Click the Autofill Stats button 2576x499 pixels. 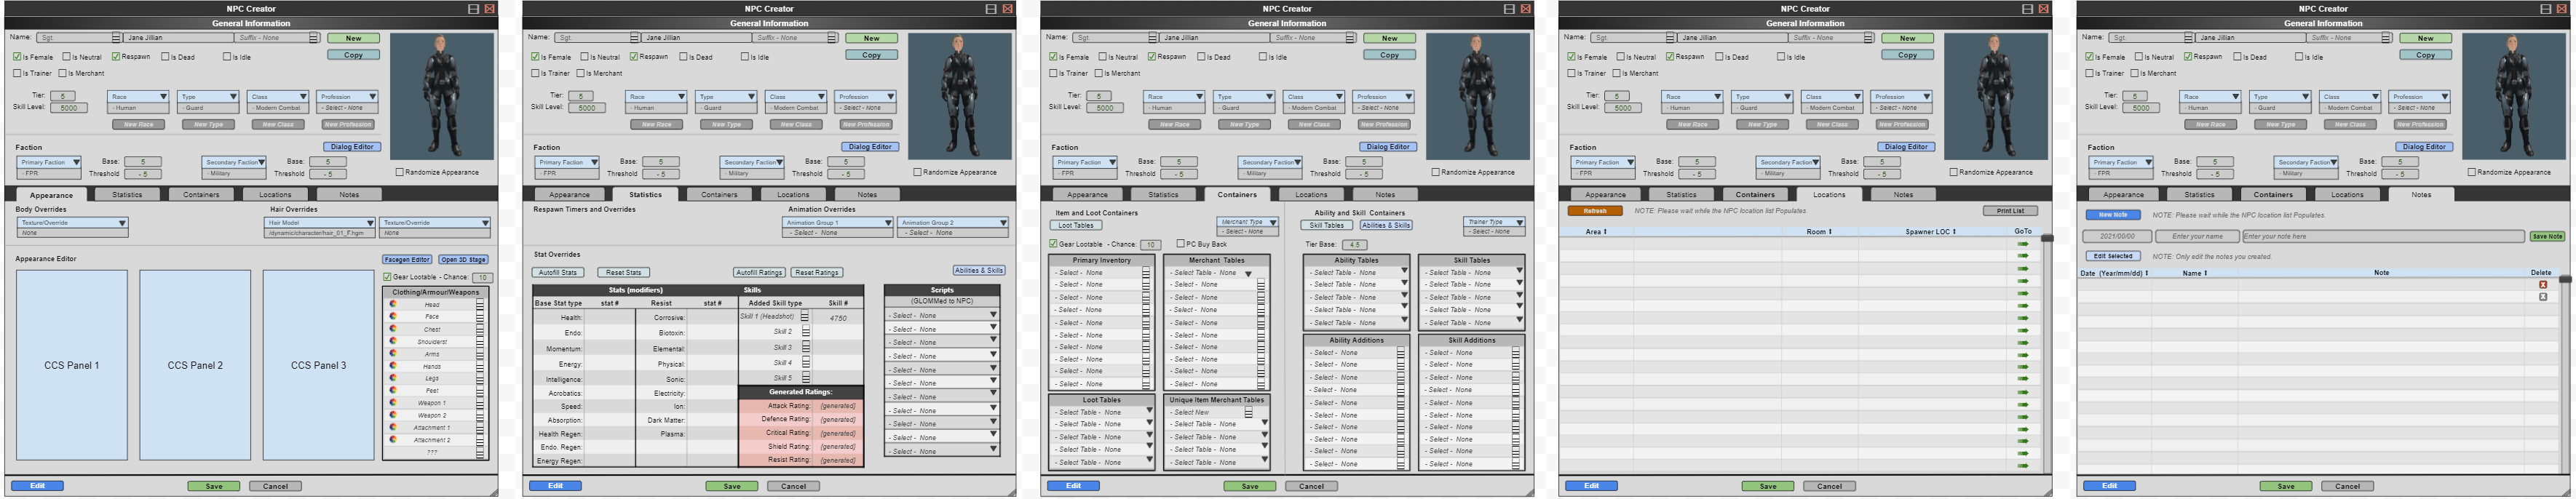click(558, 272)
